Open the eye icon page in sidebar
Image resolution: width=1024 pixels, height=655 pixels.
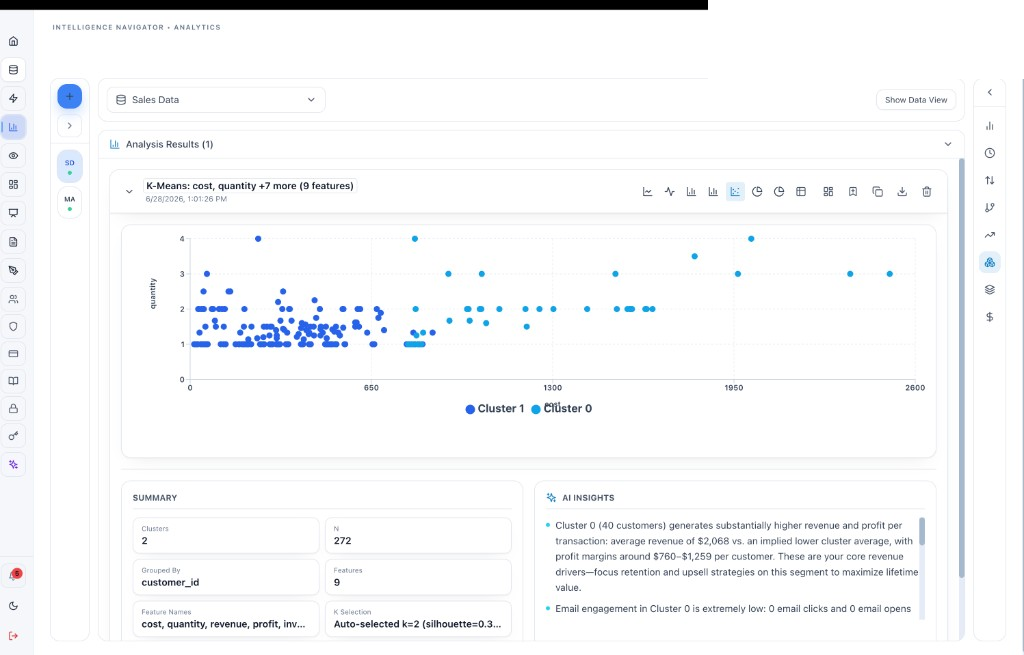pyautogui.click(x=13, y=156)
